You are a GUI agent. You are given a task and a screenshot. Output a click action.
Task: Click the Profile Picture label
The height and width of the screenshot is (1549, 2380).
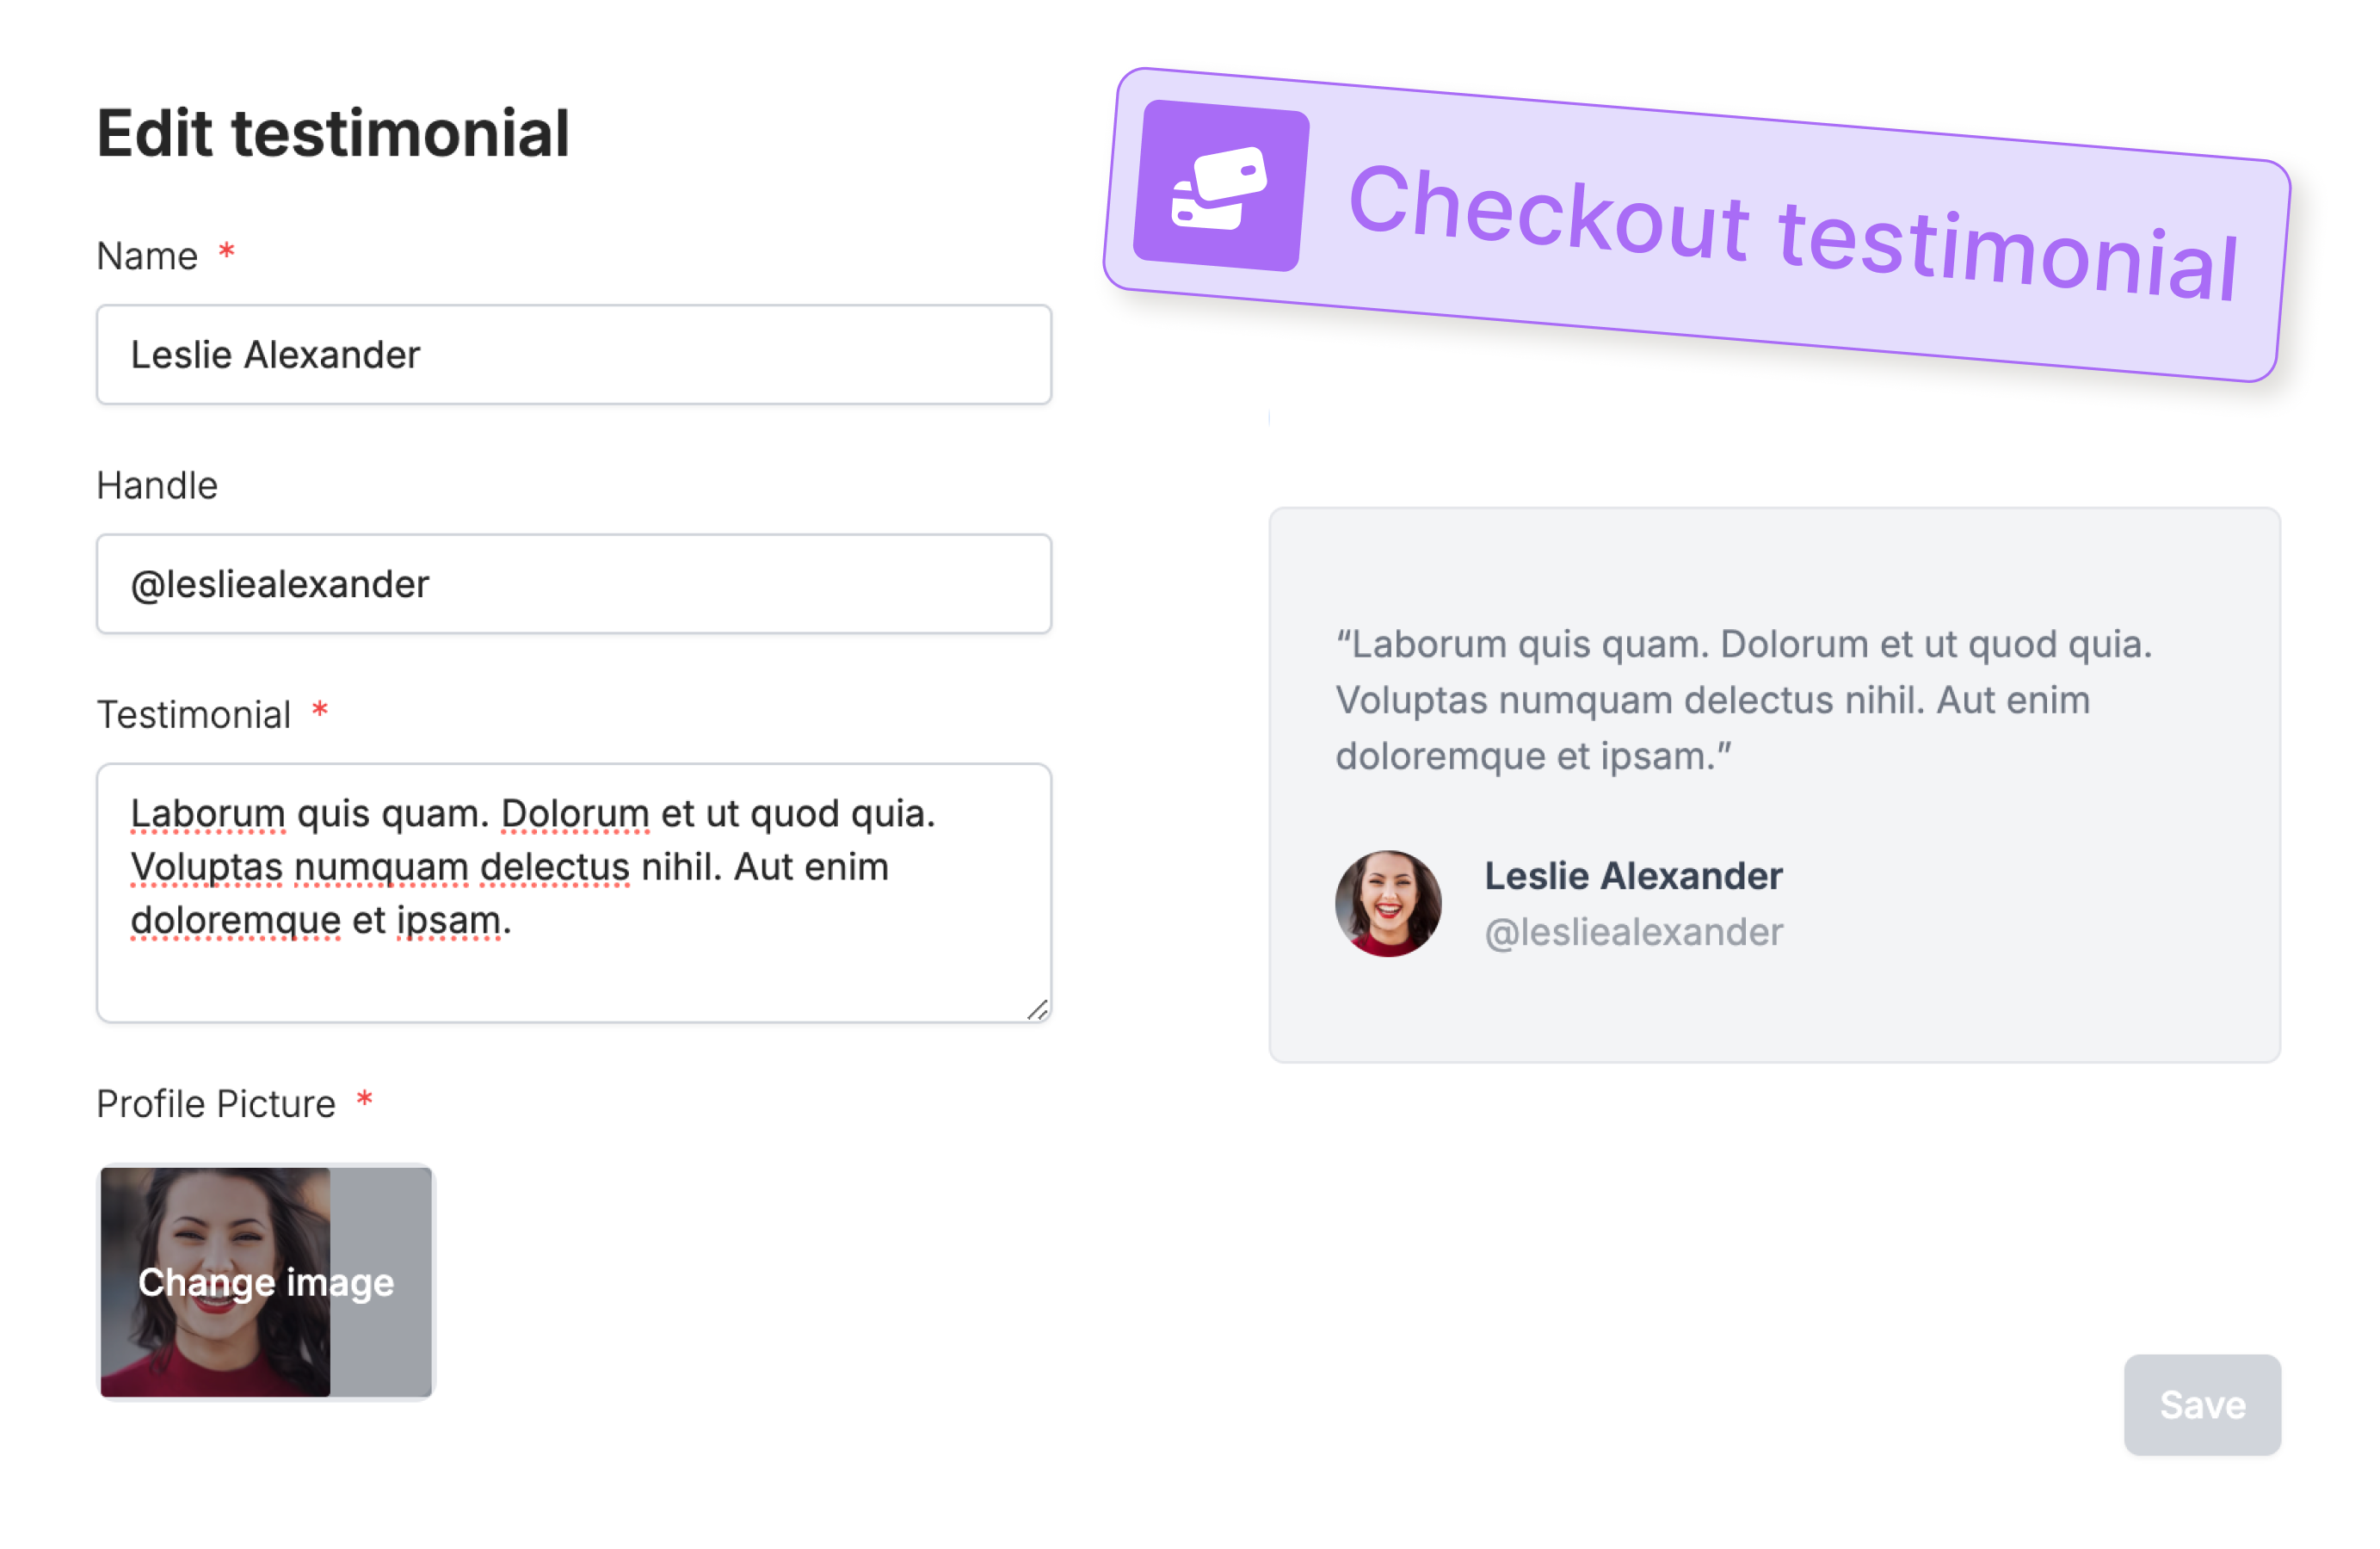click(216, 1104)
